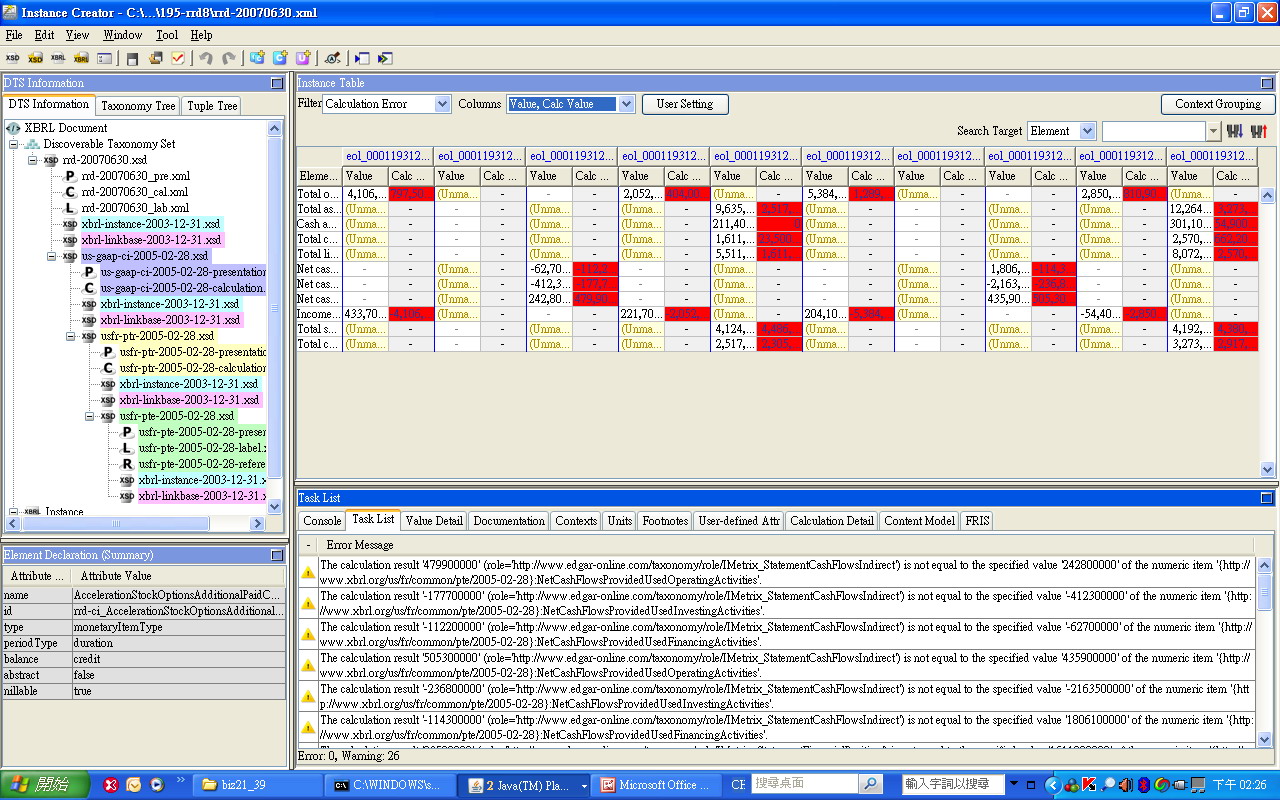Show the Value Detail tab
The height and width of the screenshot is (800, 1280).
click(434, 520)
